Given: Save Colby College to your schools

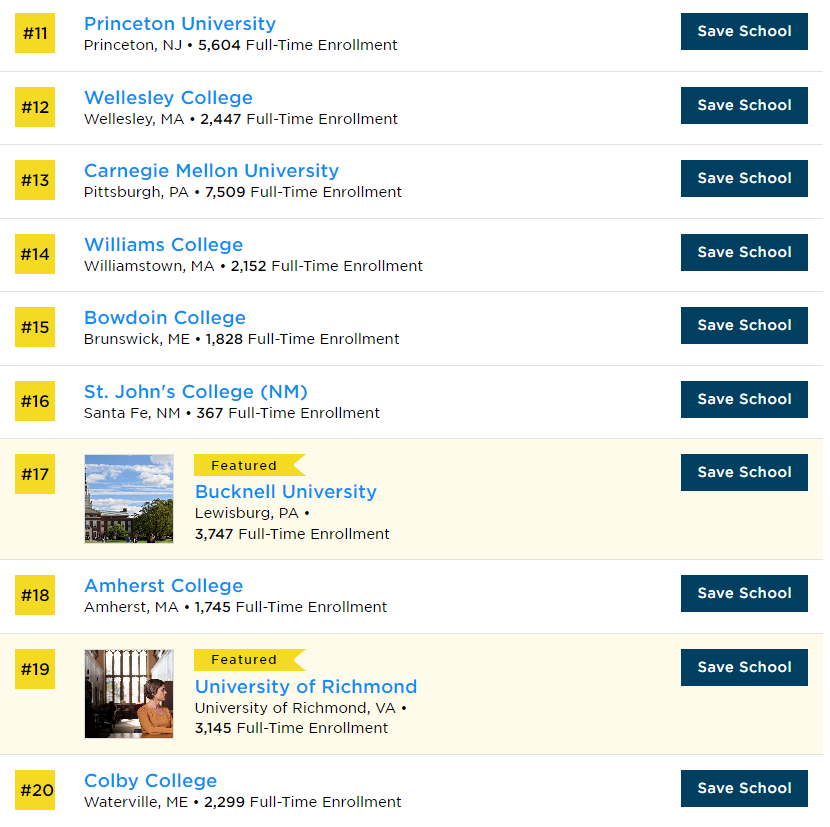Looking at the screenshot, I should (x=744, y=788).
